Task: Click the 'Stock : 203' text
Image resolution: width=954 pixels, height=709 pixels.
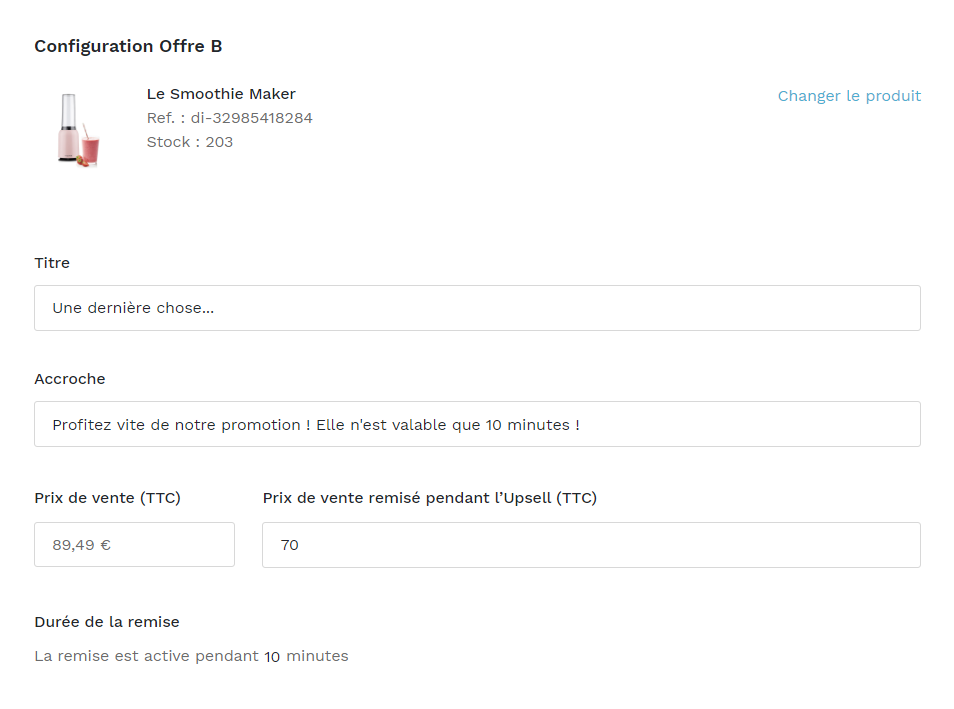Action: [190, 142]
